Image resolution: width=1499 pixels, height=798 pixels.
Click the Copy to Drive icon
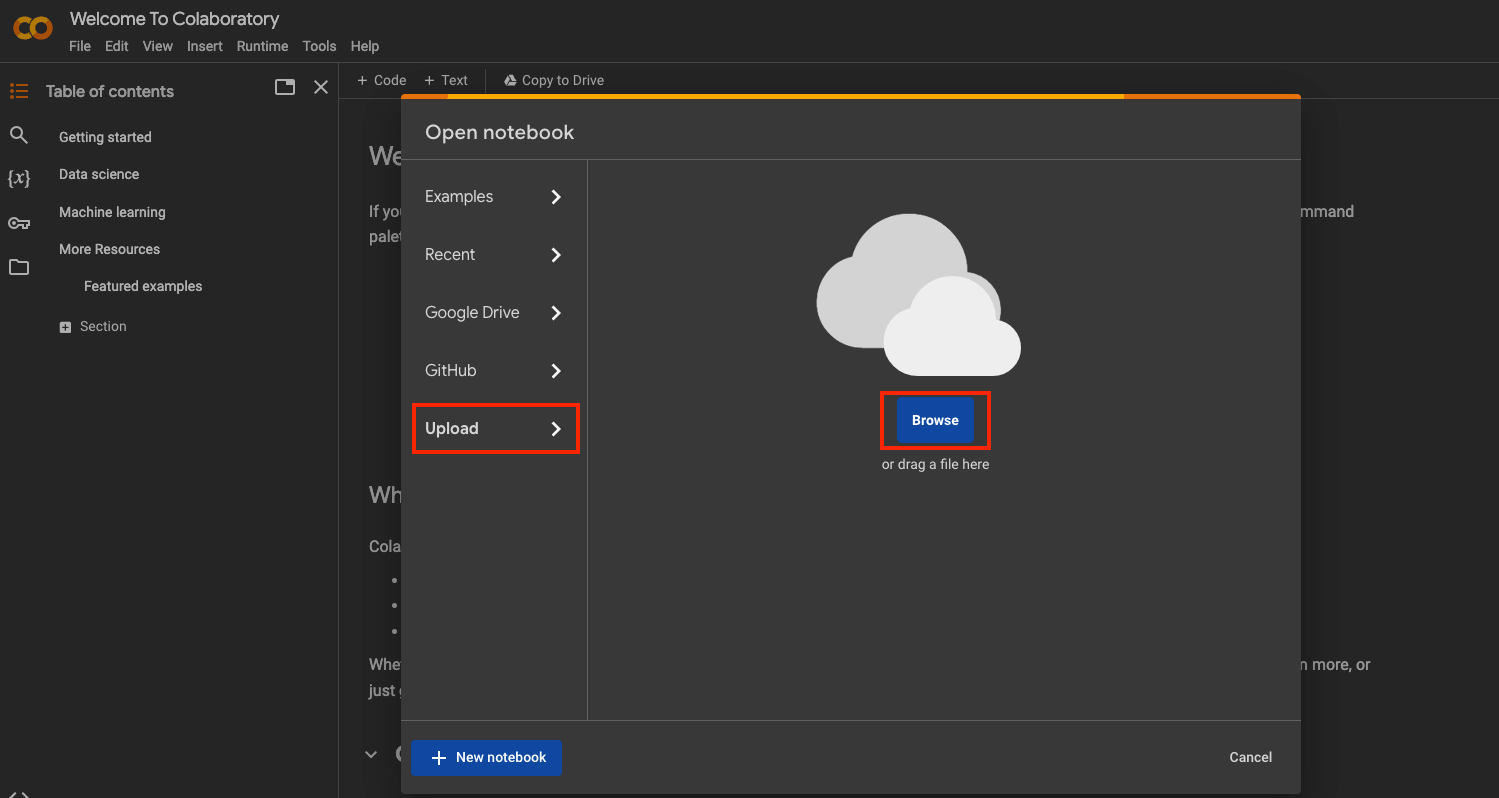coord(509,80)
